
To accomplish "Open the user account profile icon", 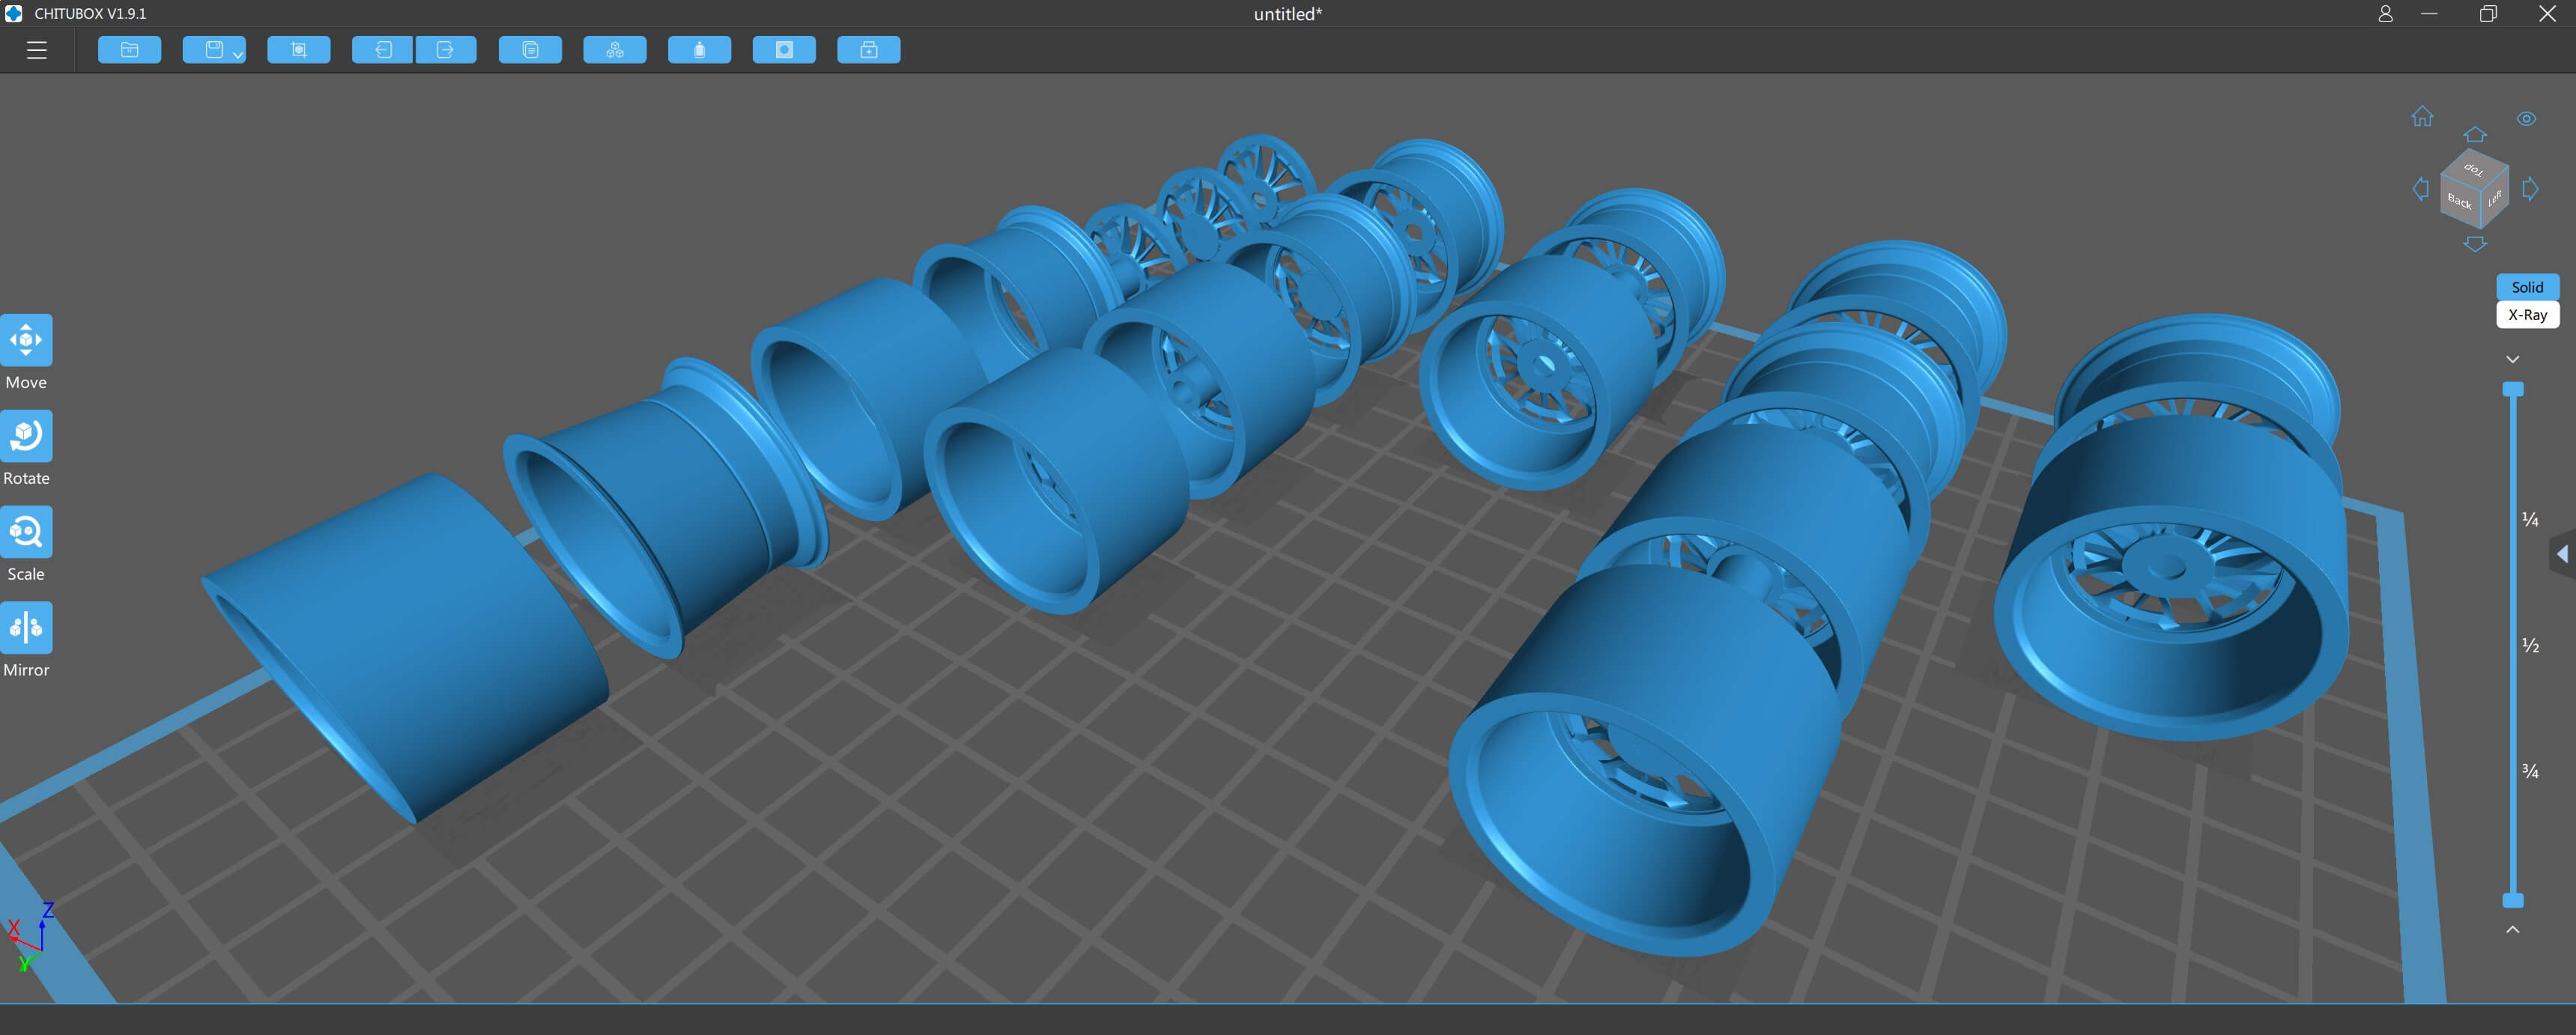I will click(2386, 14).
